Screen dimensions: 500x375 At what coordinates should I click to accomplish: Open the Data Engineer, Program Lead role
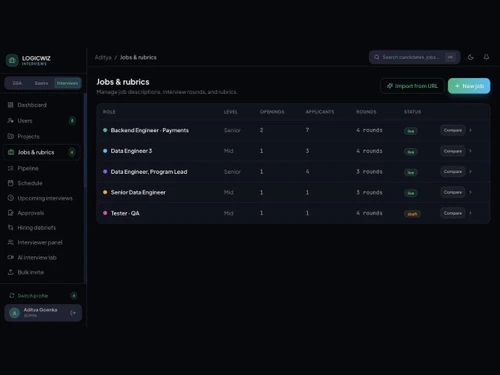tap(149, 172)
